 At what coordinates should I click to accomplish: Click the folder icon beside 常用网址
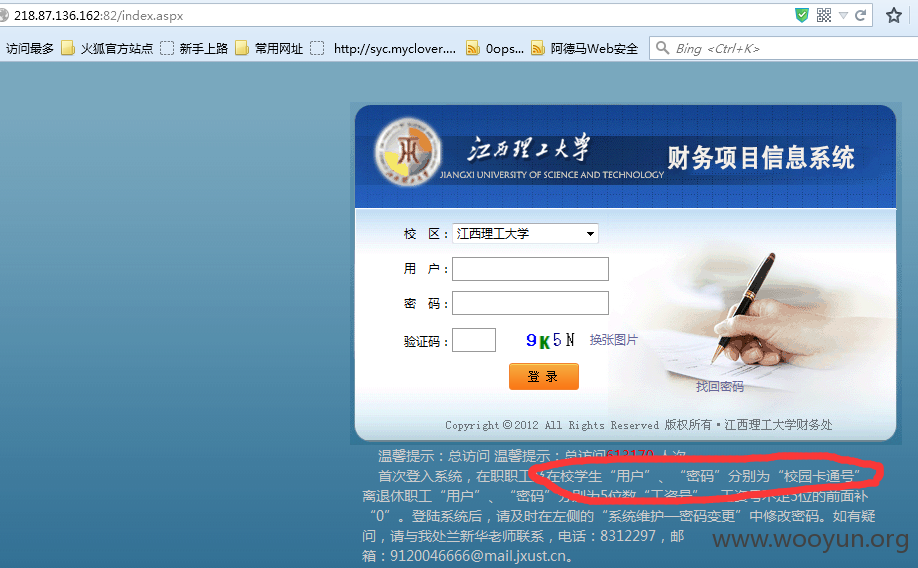tap(242, 48)
